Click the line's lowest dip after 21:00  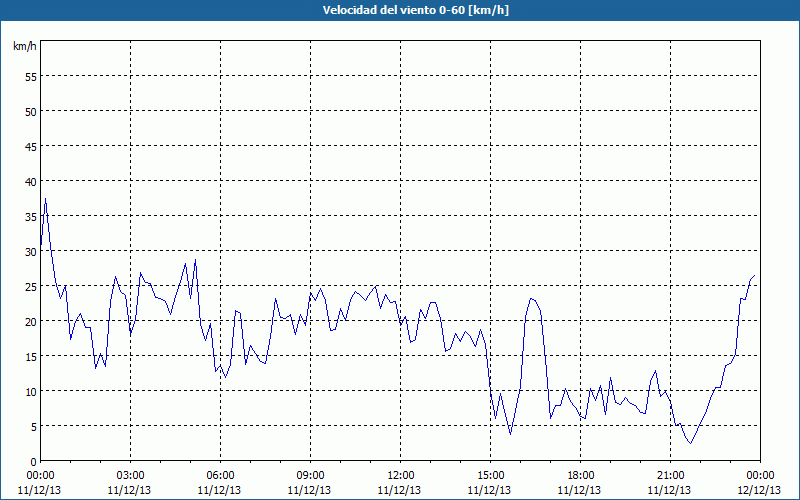pyautogui.click(x=691, y=443)
